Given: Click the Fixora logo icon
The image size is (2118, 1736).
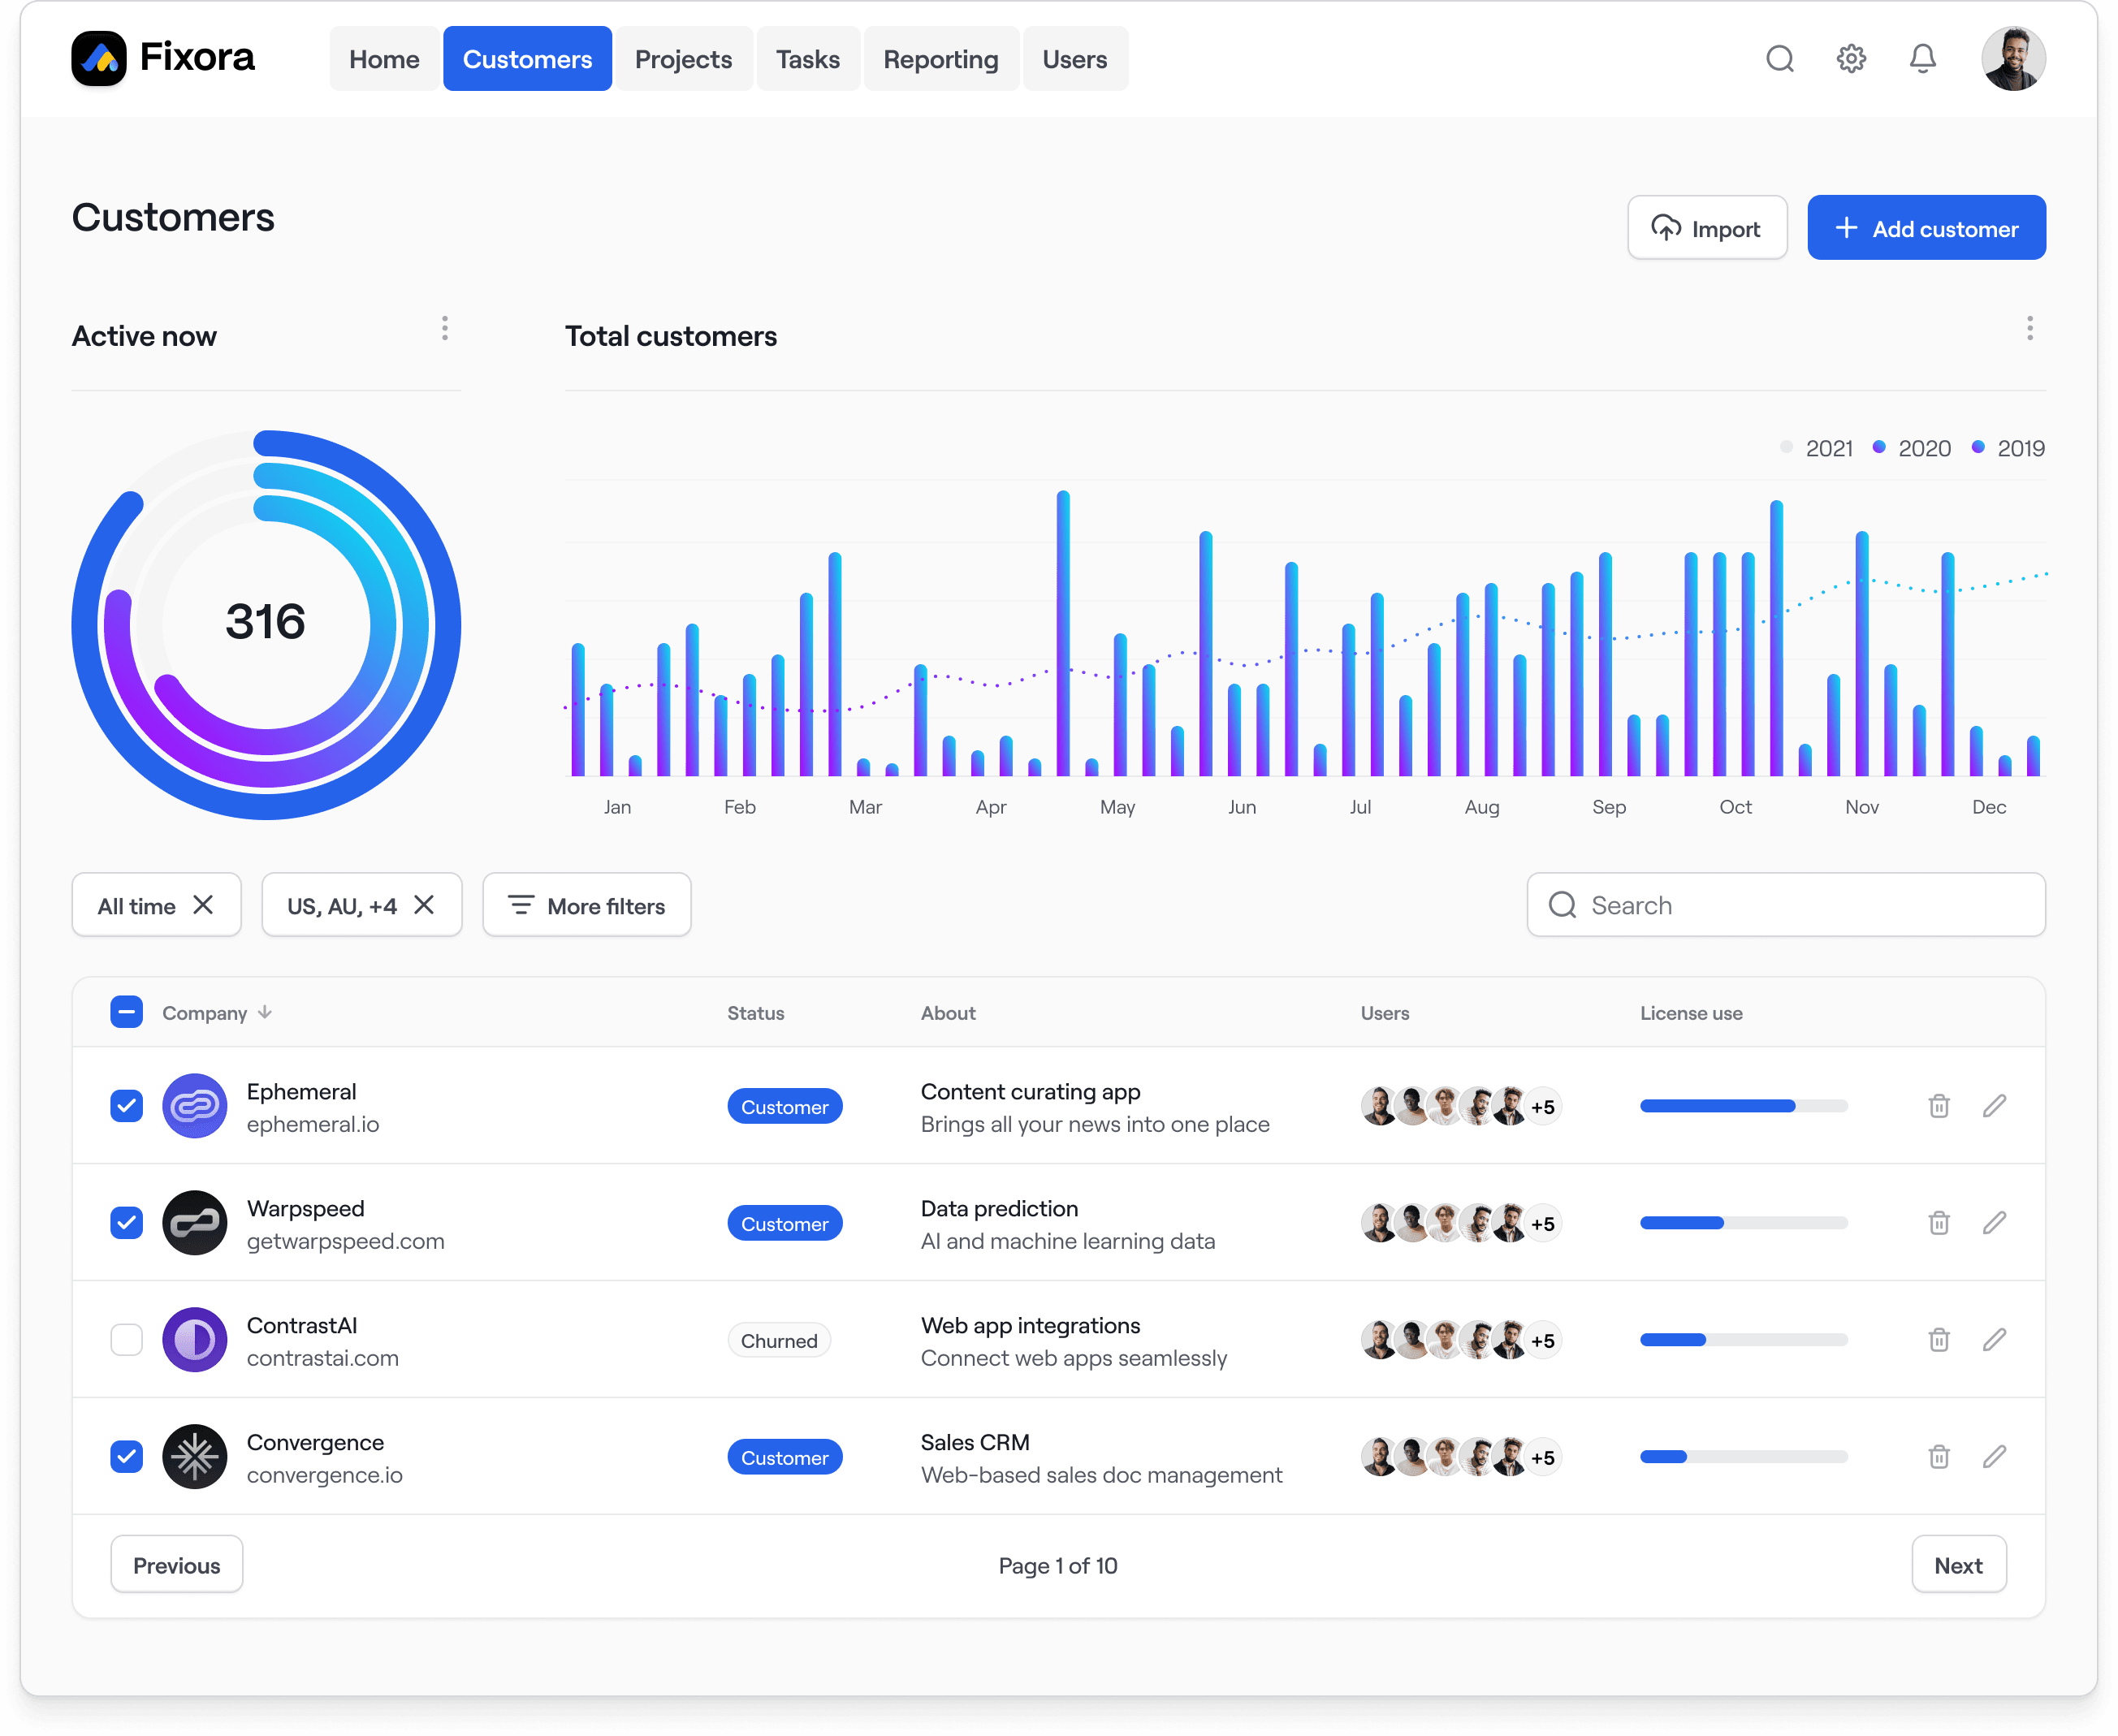Looking at the screenshot, I should coord(98,58).
